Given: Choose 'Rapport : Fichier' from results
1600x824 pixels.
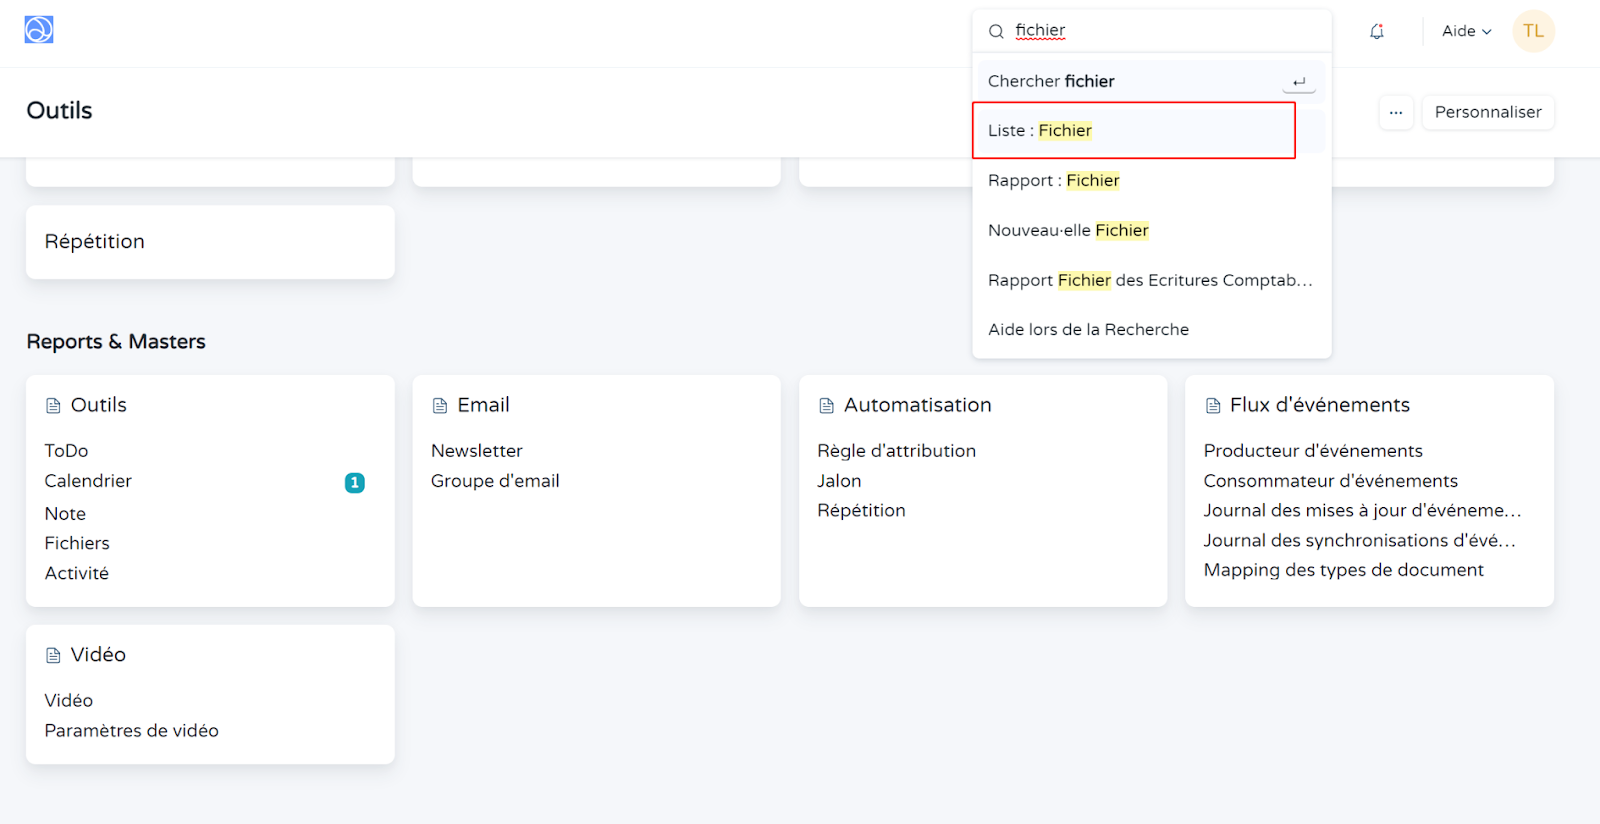Looking at the screenshot, I should coord(1053,181).
